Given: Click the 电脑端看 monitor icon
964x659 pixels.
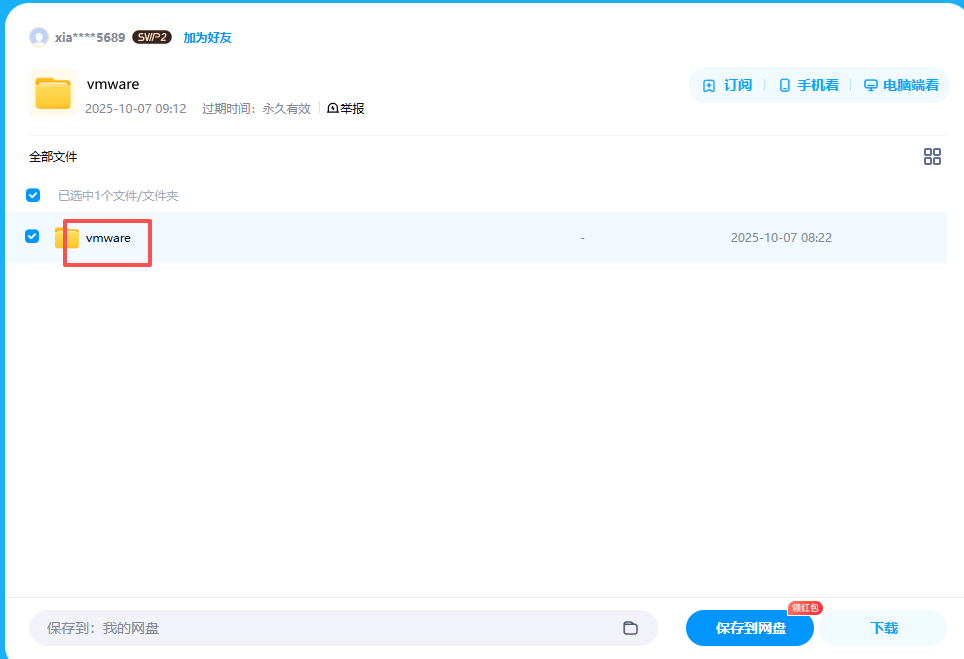Looking at the screenshot, I should [869, 85].
